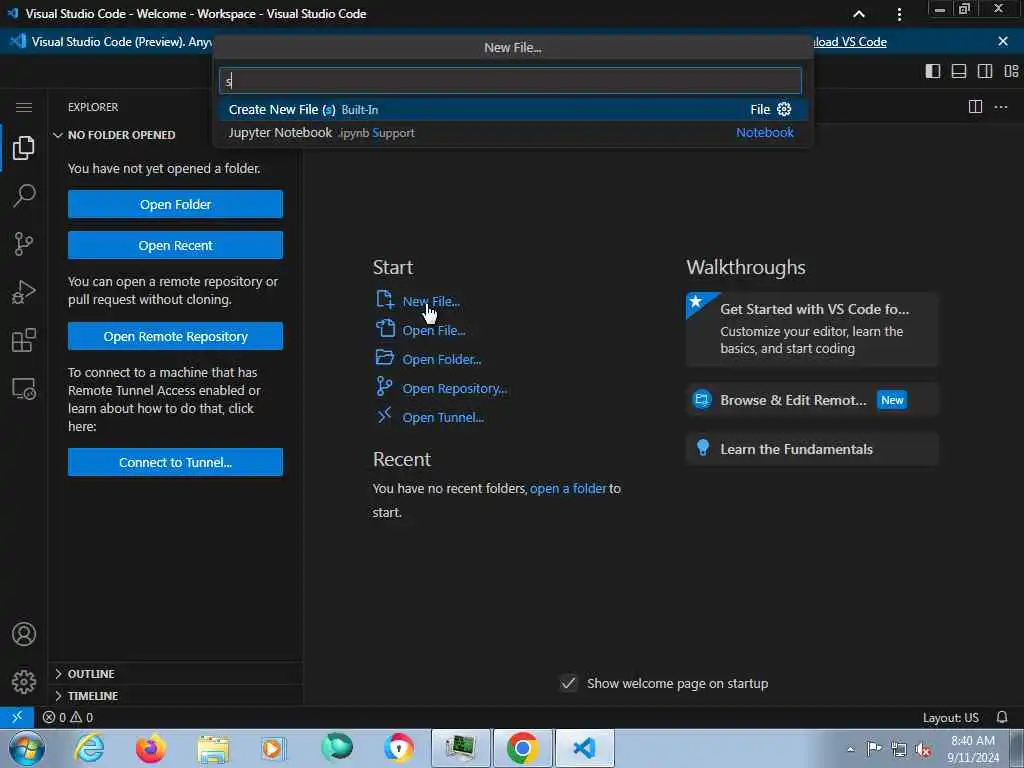
Task: Click the New File name input field
Action: pos(510,81)
